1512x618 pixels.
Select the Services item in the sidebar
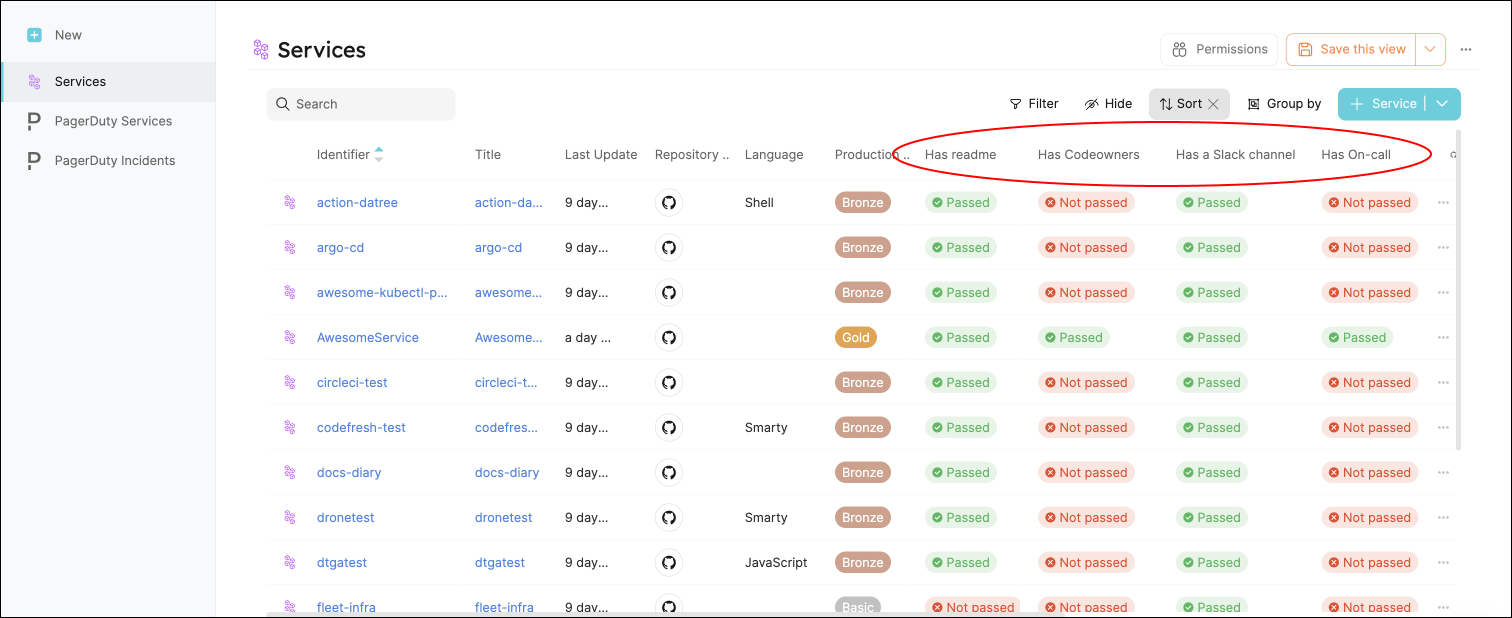[x=80, y=82]
